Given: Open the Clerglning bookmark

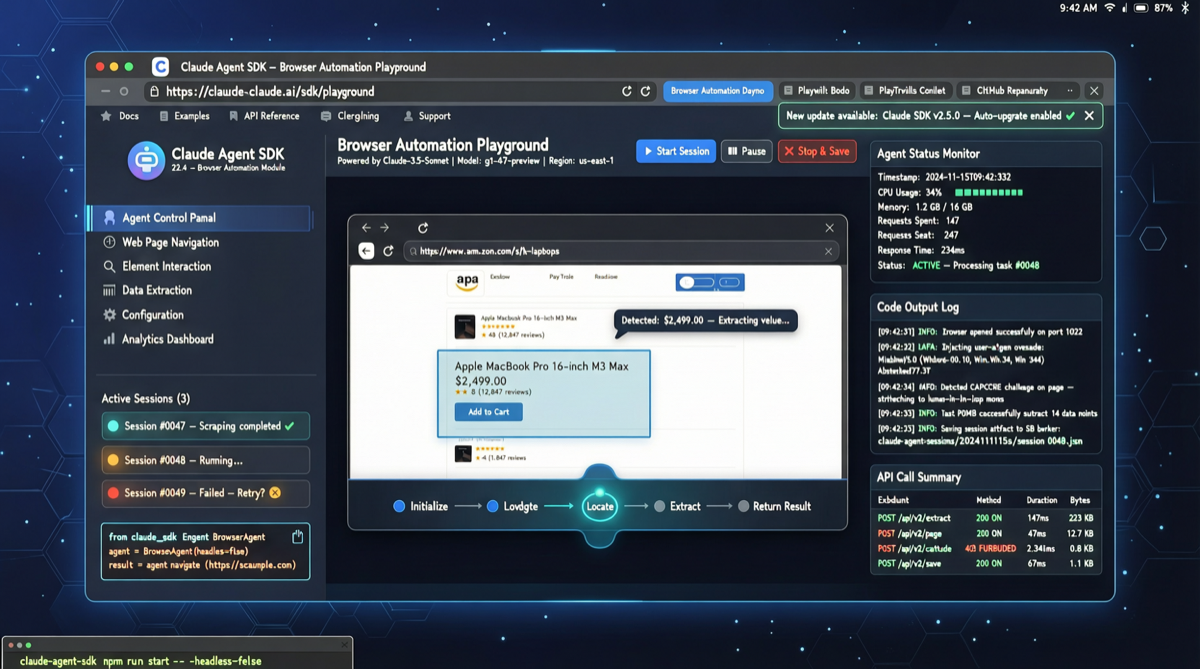Looking at the screenshot, I should pos(350,116).
